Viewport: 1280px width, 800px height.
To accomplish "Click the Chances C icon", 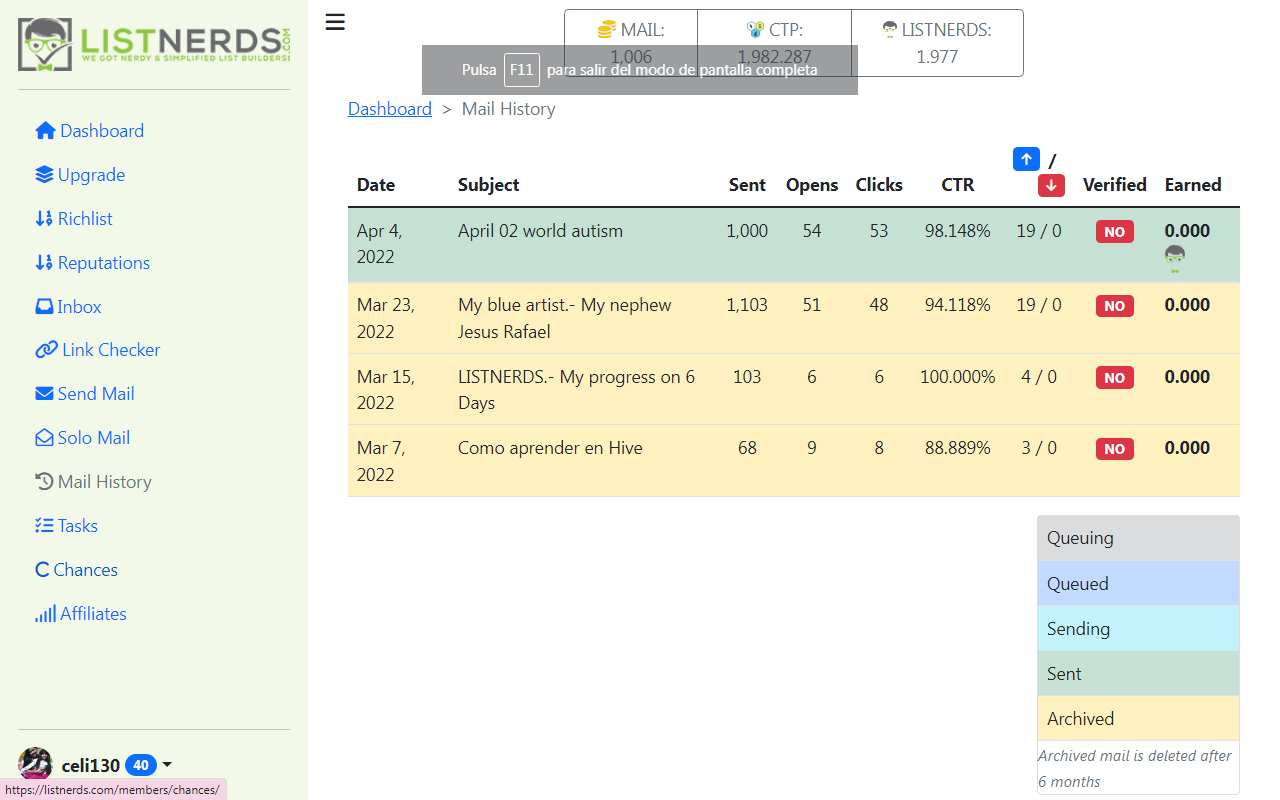I will coord(42,570).
